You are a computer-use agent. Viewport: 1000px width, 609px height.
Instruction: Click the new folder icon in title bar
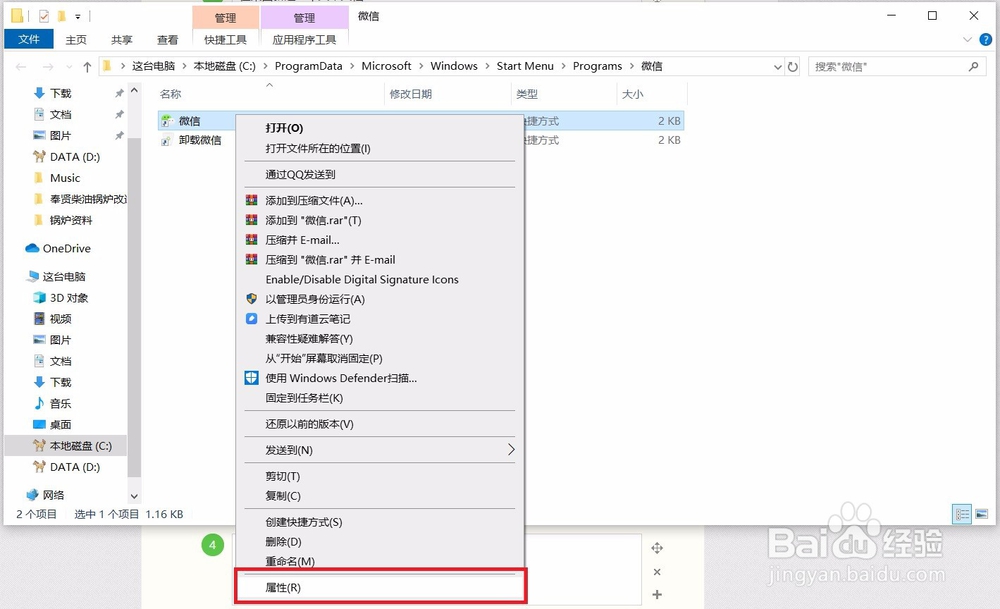(62, 16)
